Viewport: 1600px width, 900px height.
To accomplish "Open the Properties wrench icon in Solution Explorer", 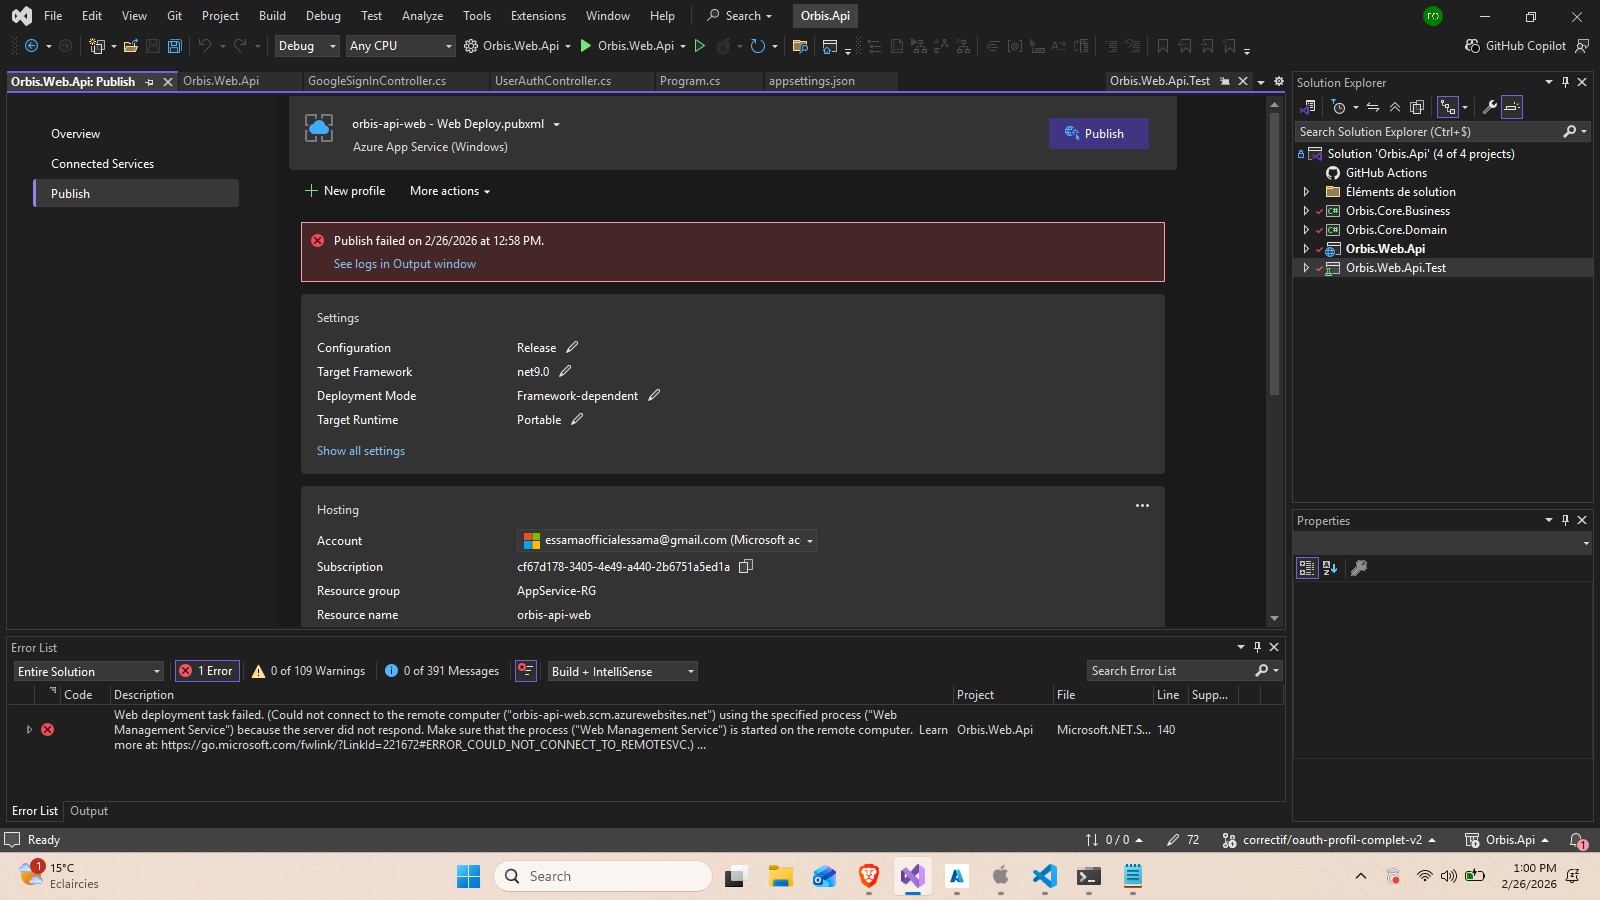I will click(x=1489, y=107).
